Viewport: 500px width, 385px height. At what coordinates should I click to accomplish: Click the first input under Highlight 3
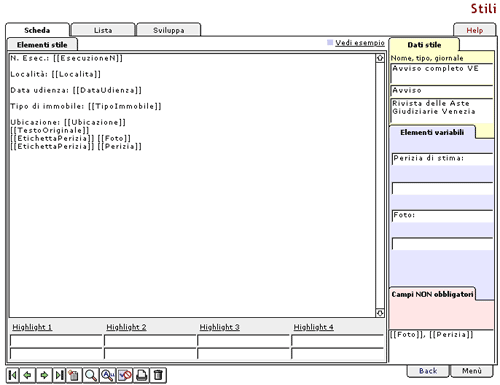click(244, 340)
